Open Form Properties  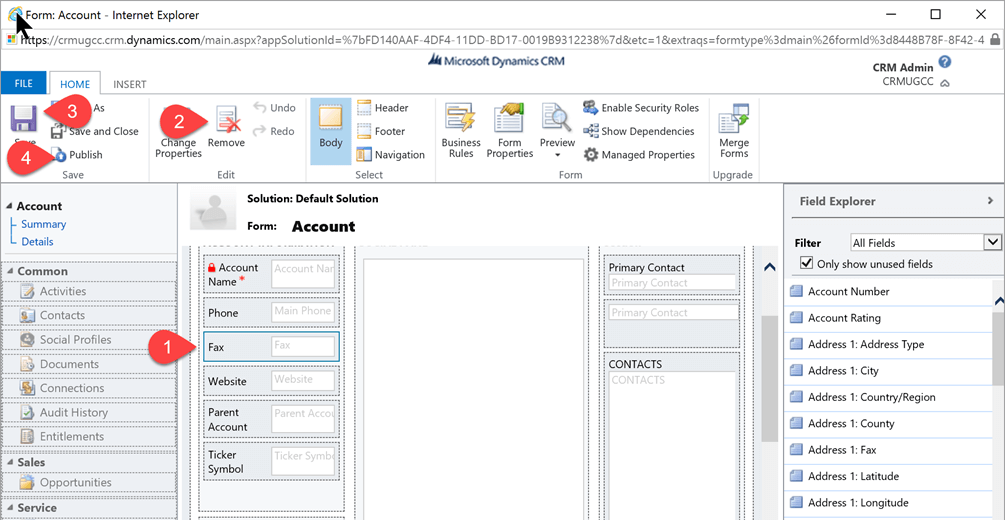(x=510, y=131)
